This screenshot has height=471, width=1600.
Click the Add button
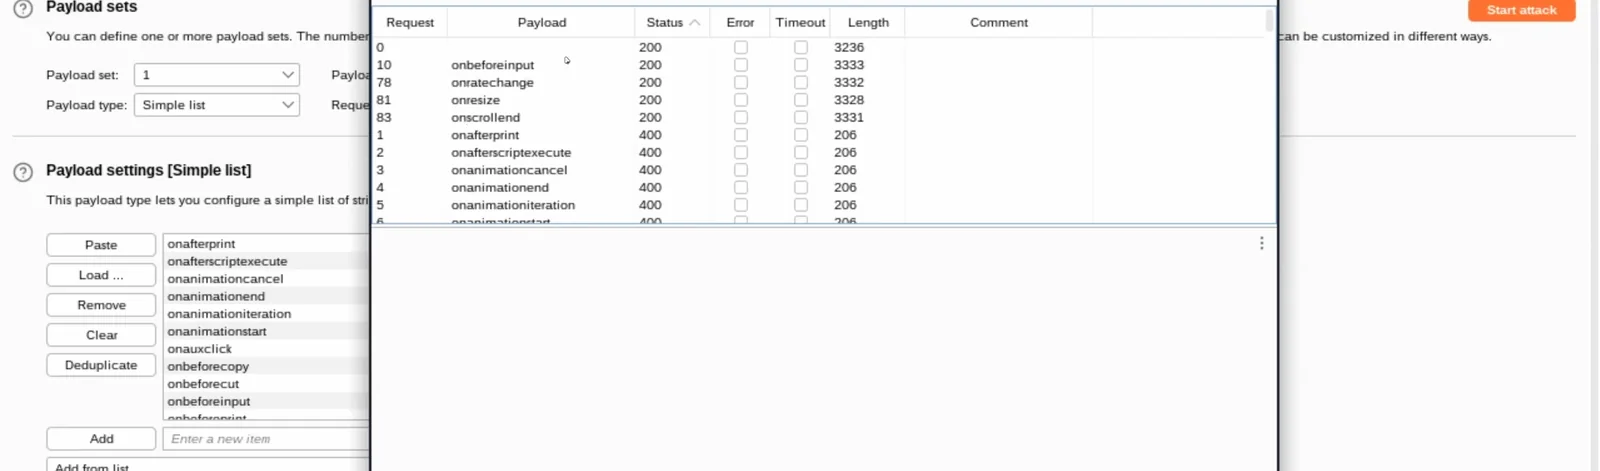coord(101,439)
